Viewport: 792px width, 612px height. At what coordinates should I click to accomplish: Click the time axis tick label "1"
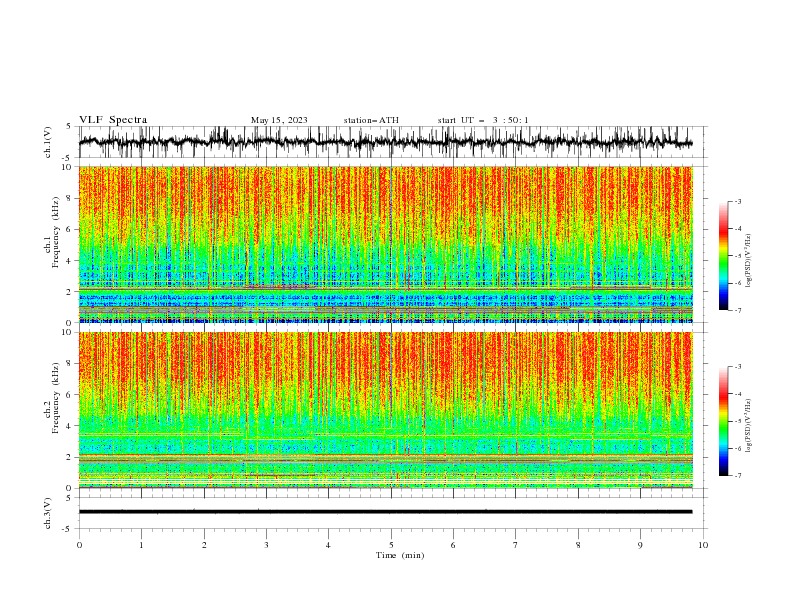(x=141, y=545)
